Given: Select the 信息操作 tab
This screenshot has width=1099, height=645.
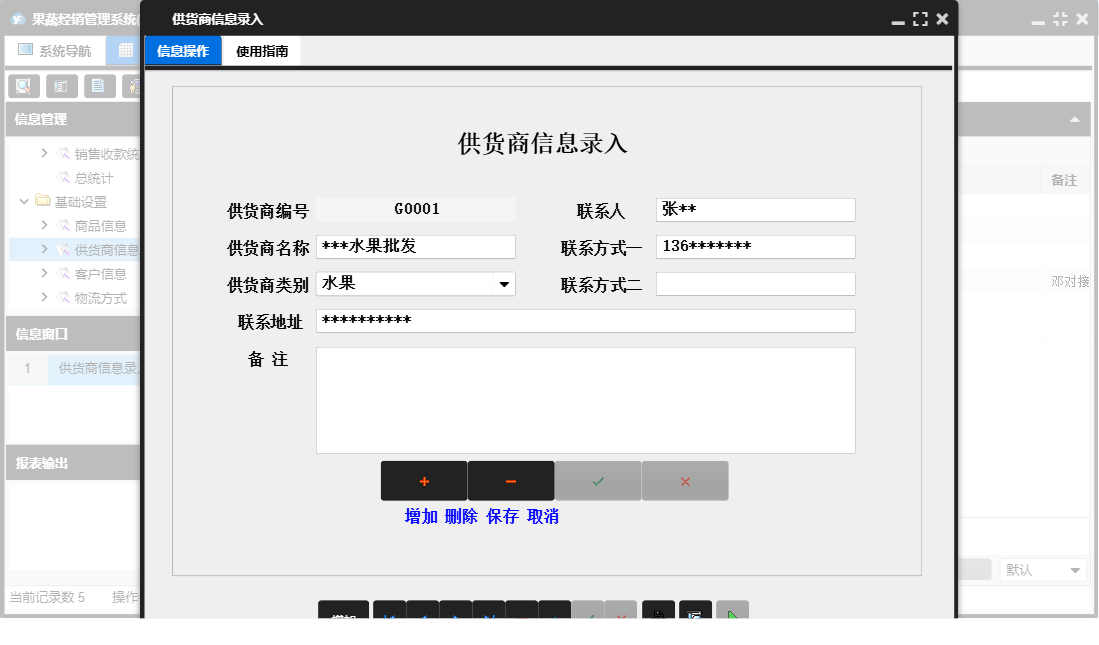Looking at the screenshot, I should coord(183,50).
